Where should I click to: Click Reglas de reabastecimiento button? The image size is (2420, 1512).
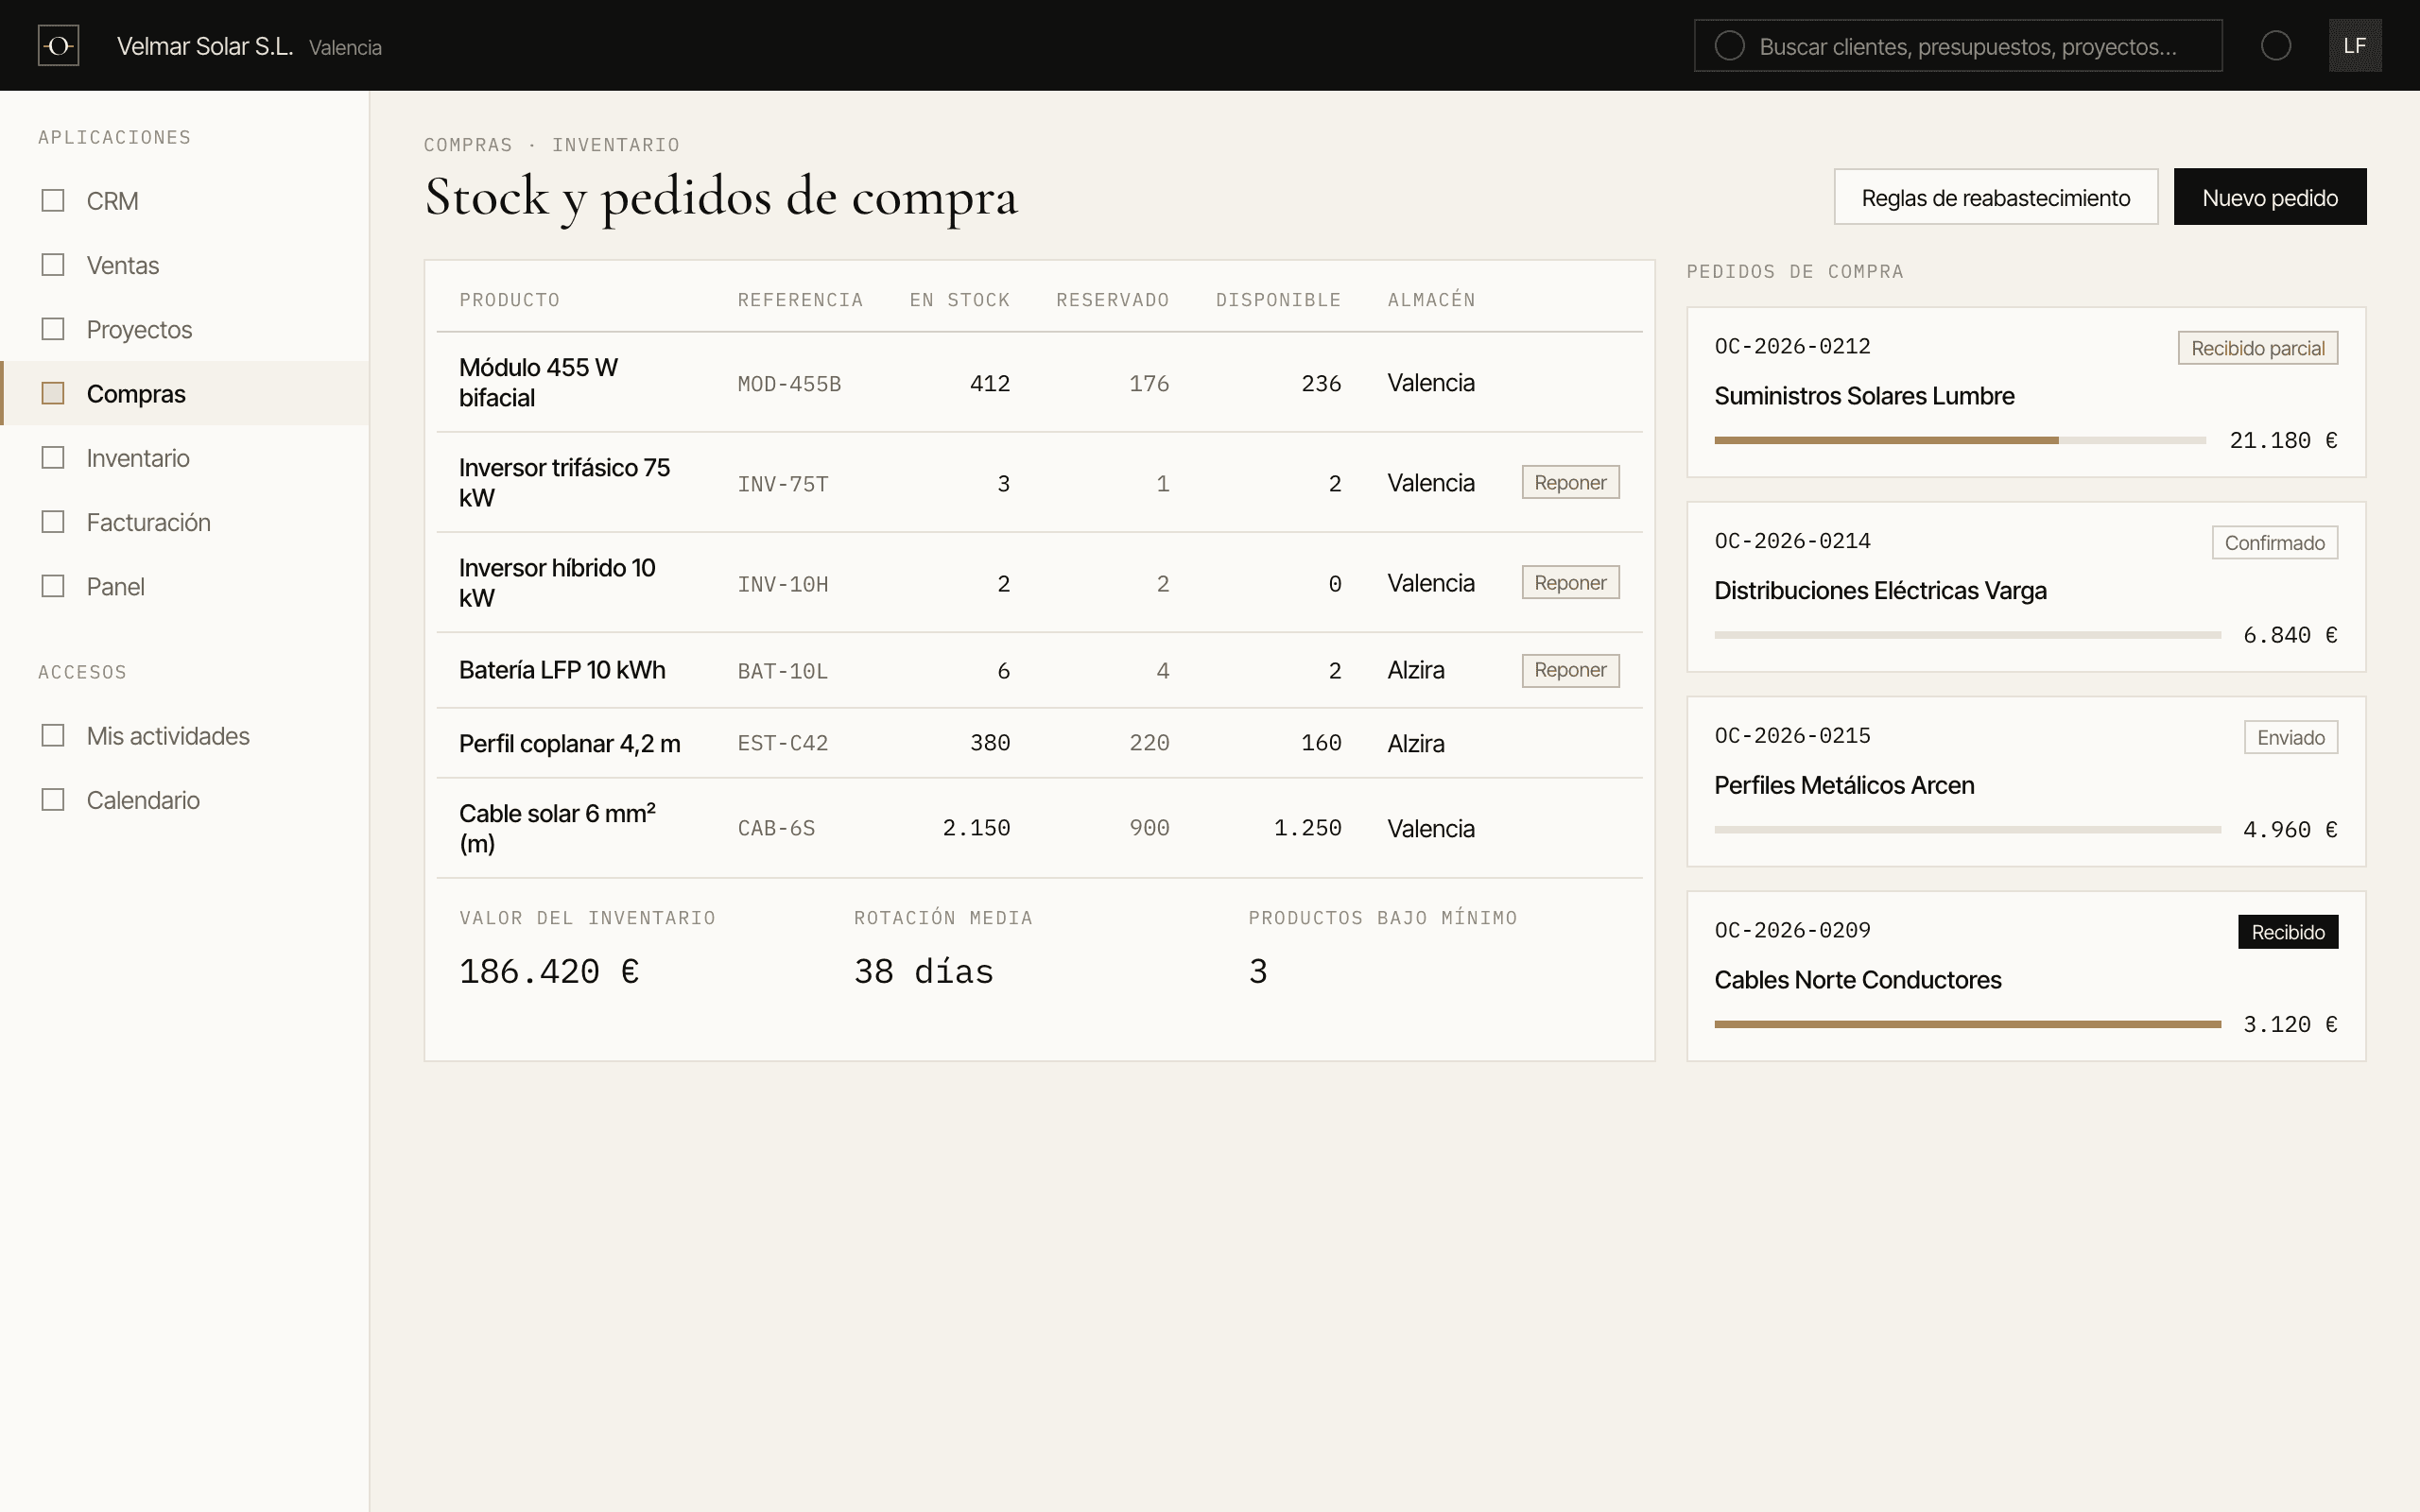1995,197
